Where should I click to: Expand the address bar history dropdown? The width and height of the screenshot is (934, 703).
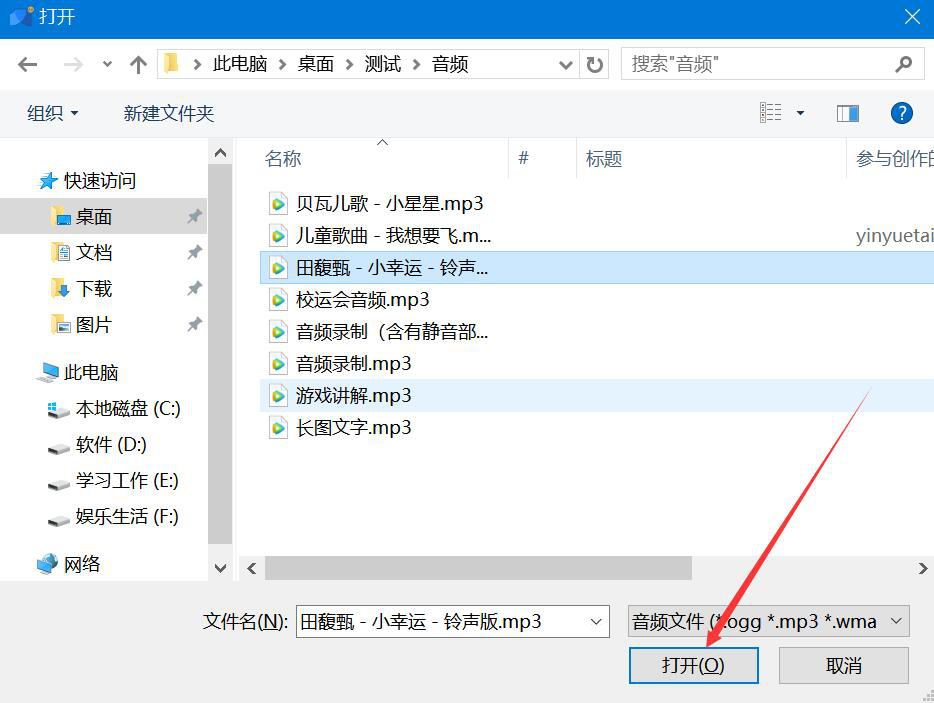tap(566, 64)
